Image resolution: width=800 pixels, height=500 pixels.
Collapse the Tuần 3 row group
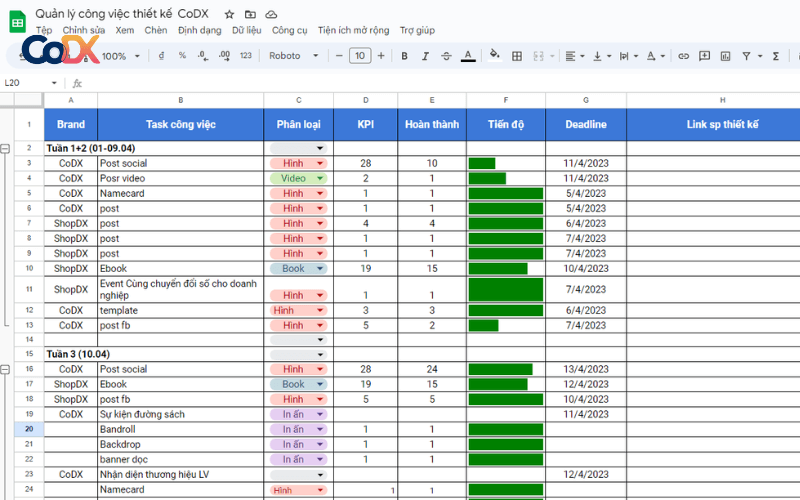click(5, 369)
